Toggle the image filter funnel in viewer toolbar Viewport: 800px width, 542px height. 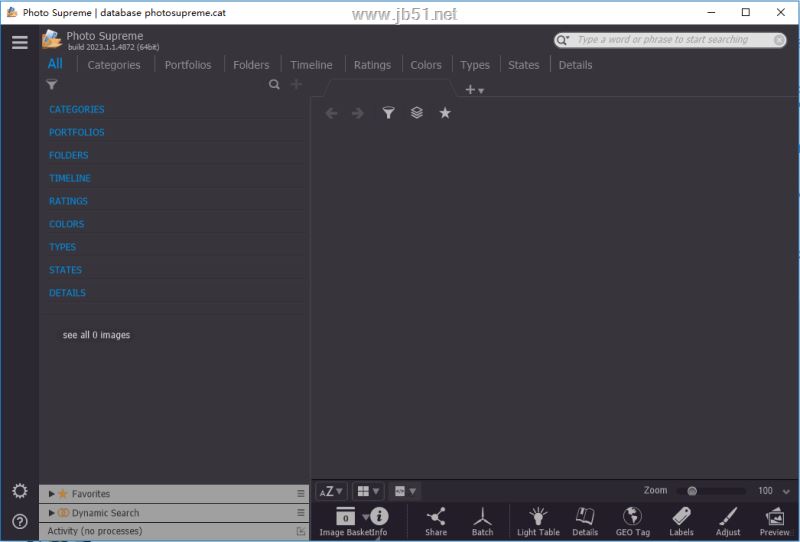[388, 113]
